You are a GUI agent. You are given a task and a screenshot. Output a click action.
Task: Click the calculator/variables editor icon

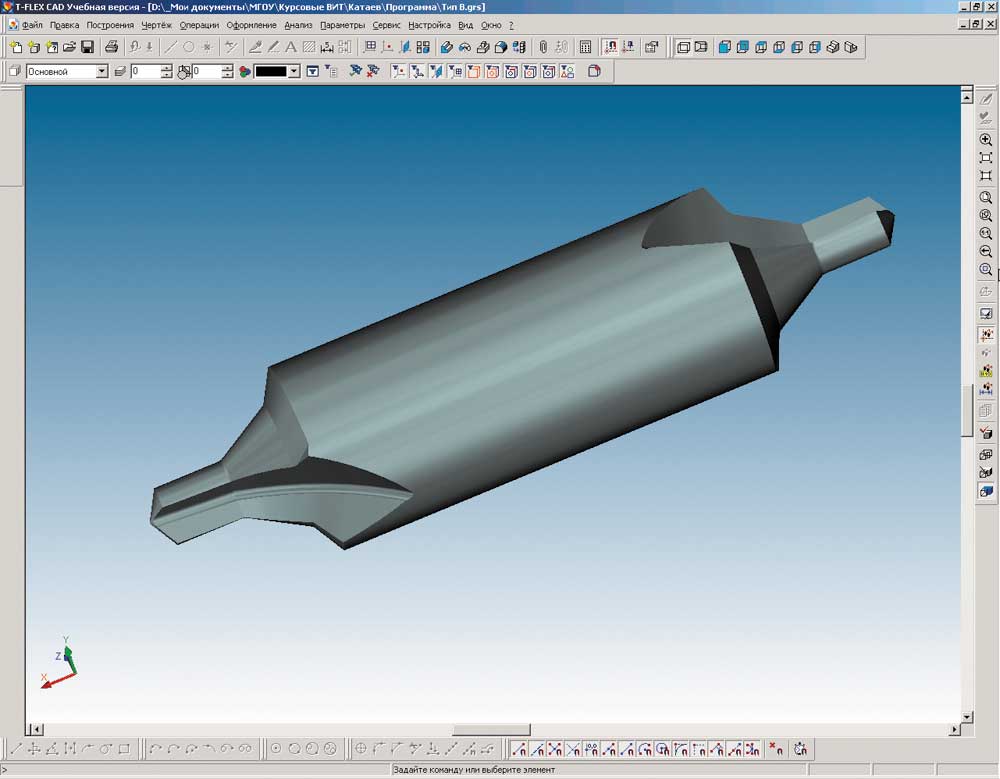coord(586,47)
